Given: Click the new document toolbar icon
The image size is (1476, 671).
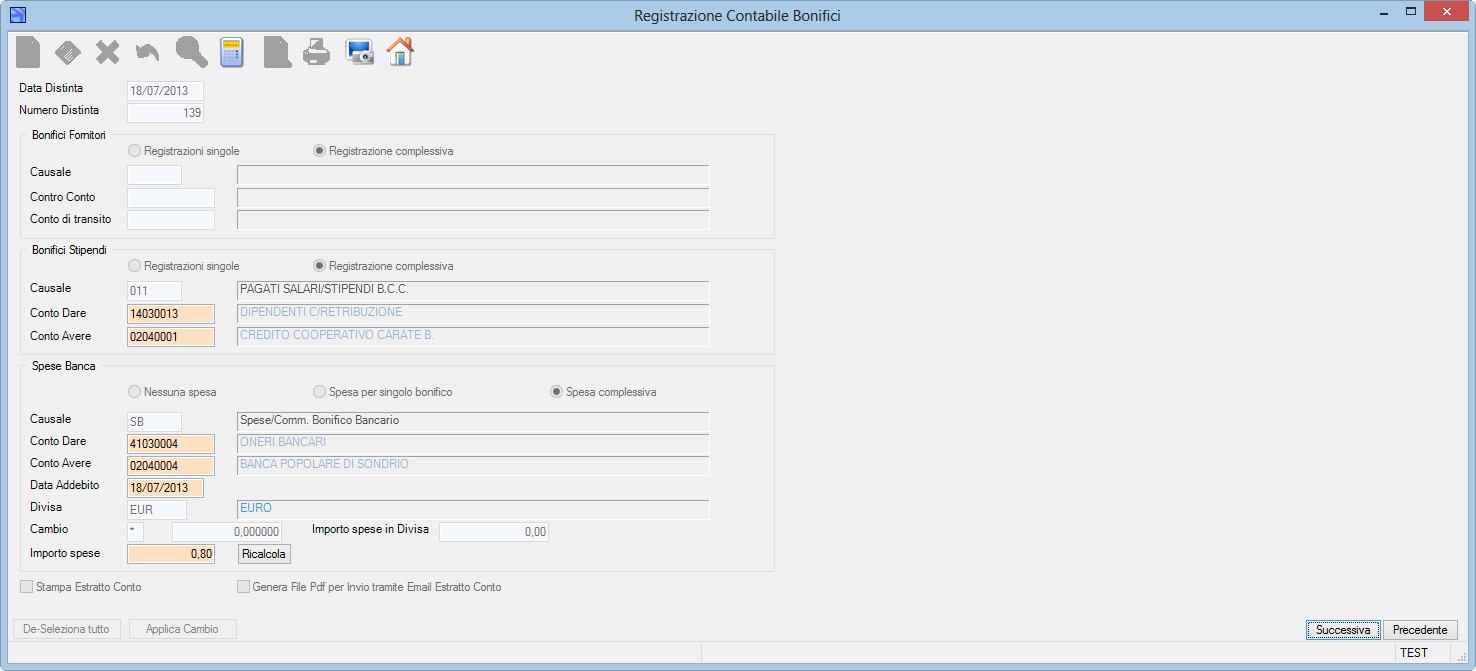Looking at the screenshot, I should coord(28,51).
